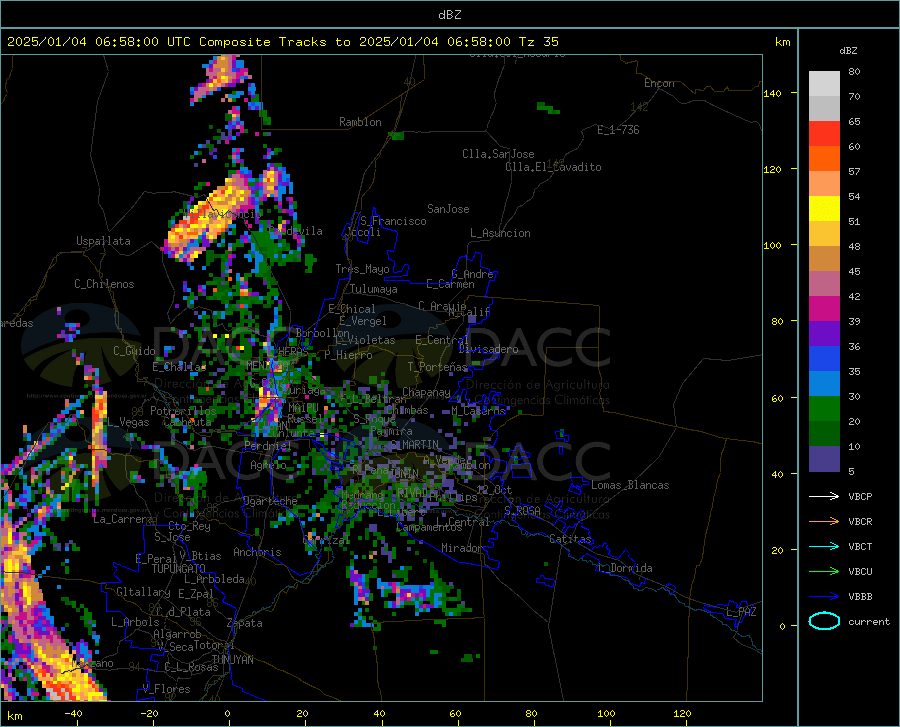This screenshot has height=727, width=900.
Task: Click the 'Catitas' map label
Action: pos(570,539)
